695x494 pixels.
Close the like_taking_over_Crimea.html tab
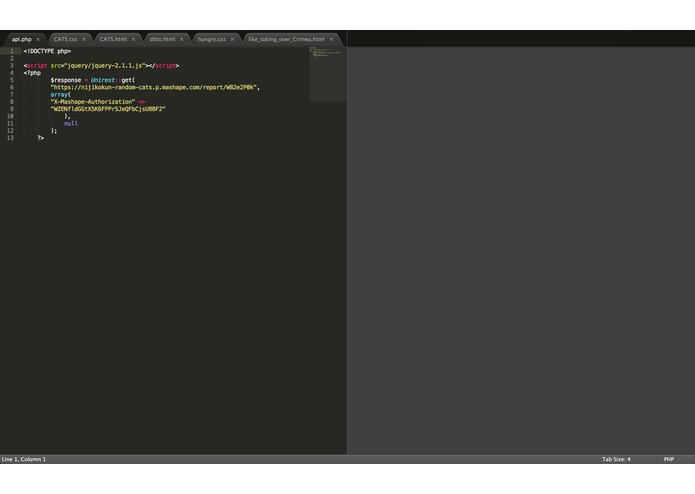pyautogui.click(x=331, y=39)
